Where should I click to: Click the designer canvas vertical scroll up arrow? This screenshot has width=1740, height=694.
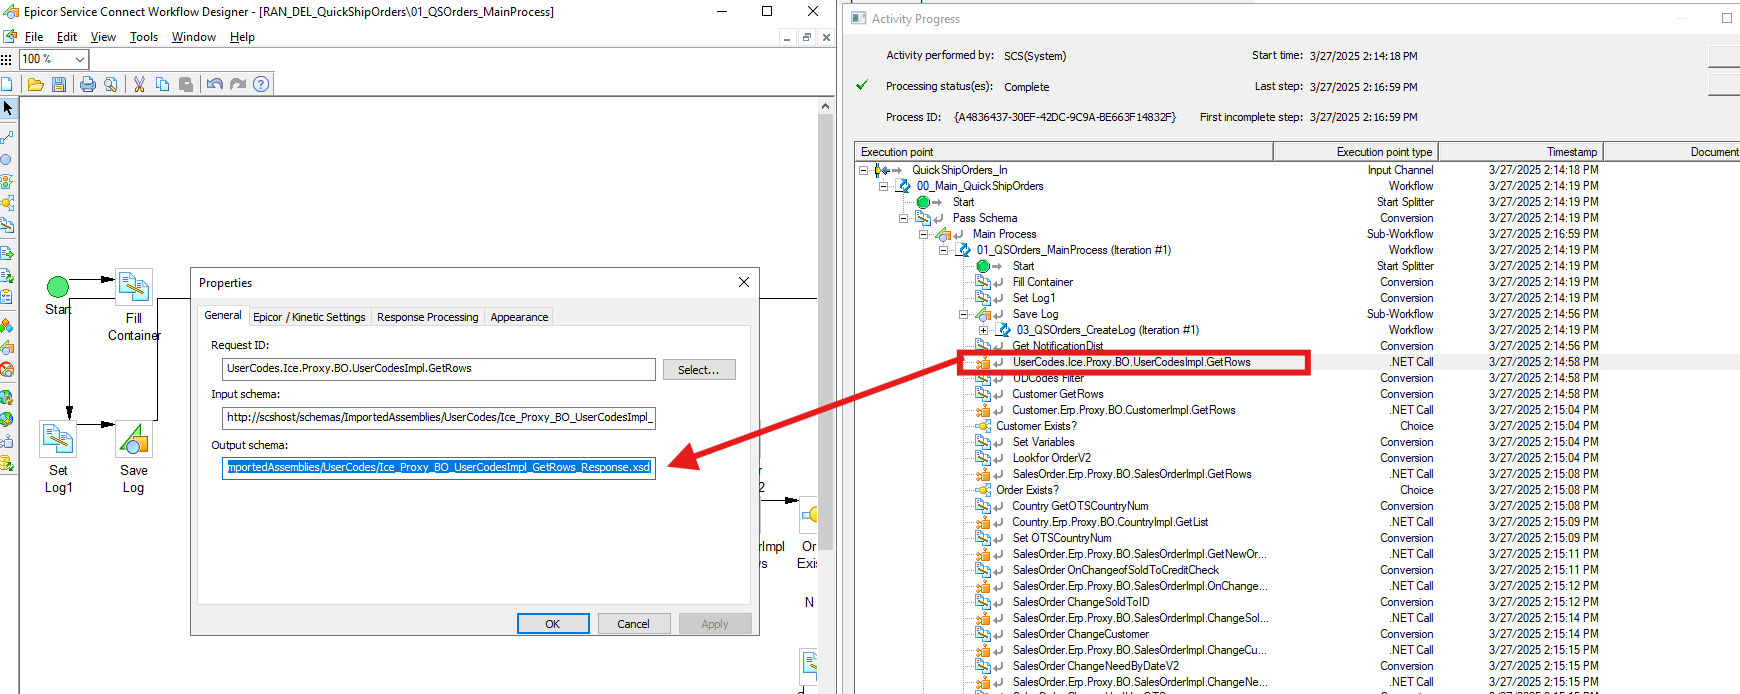(825, 106)
